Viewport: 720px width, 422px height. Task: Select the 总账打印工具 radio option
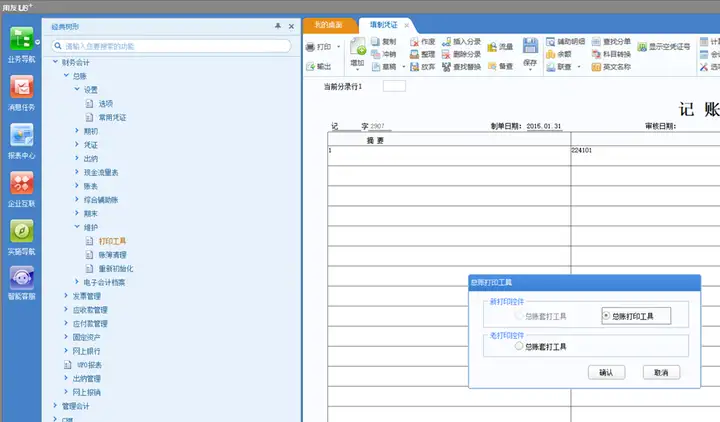coord(606,316)
